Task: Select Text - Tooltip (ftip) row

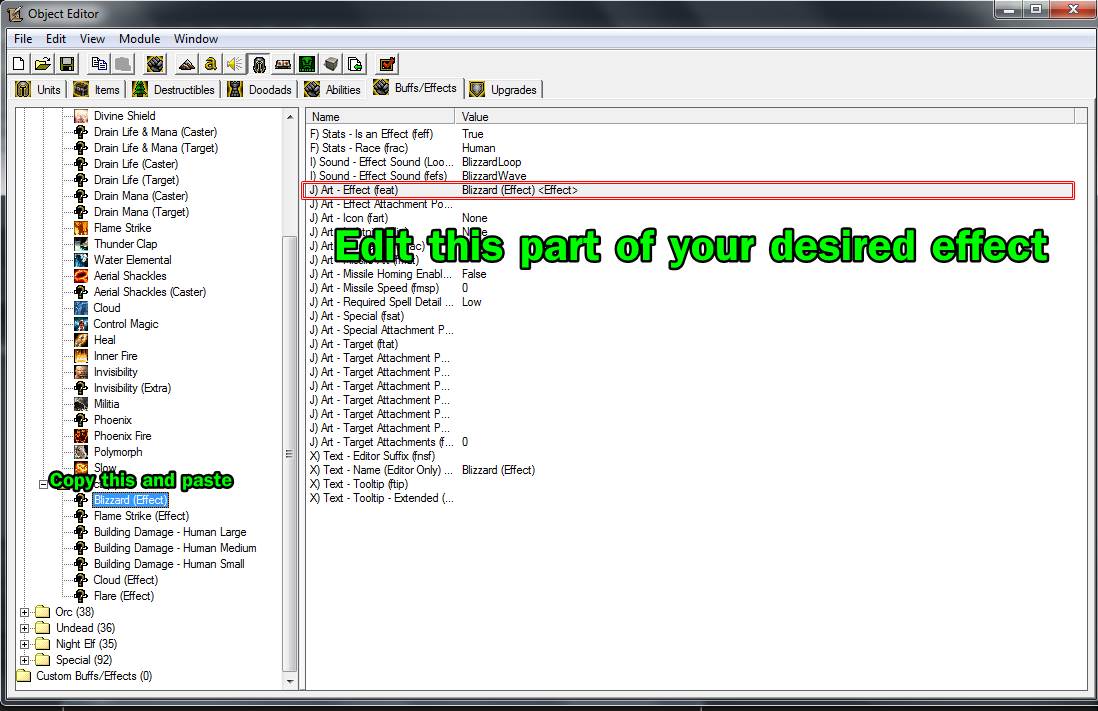Action: 689,484
